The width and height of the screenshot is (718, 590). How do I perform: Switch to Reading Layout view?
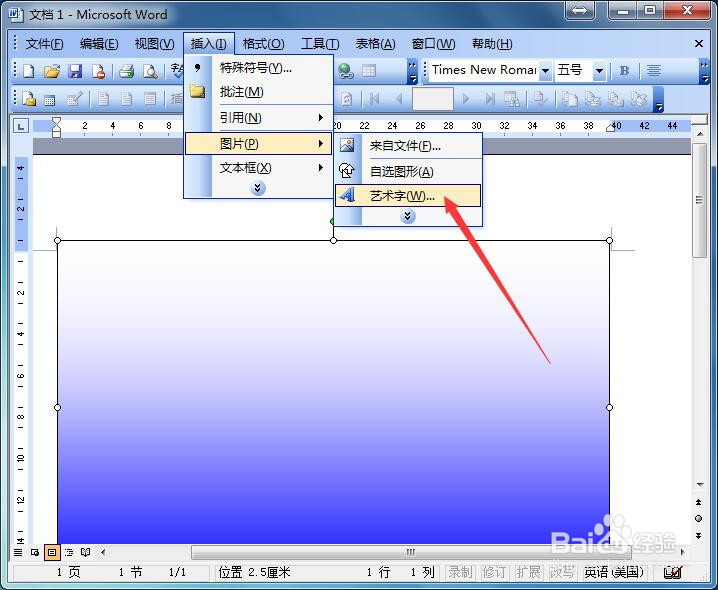pyautogui.click(x=86, y=552)
